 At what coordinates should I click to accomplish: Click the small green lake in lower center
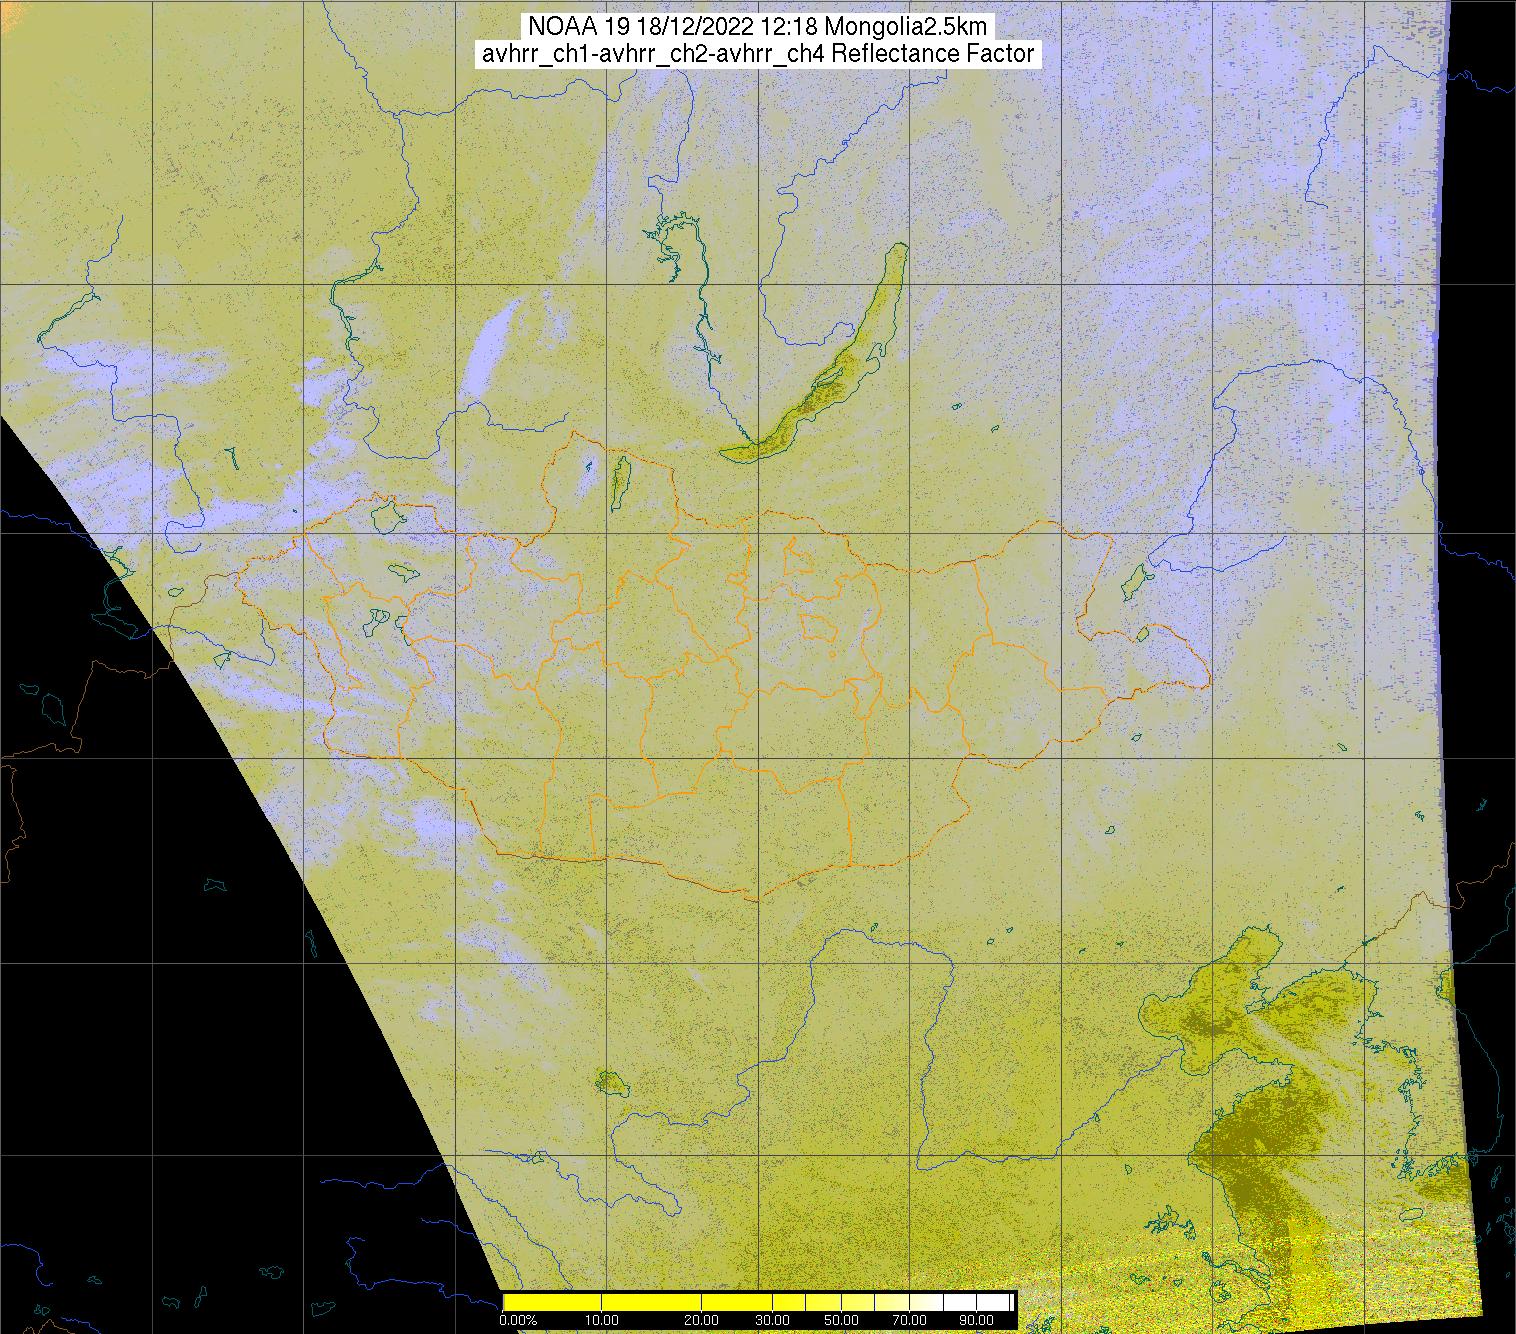[608, 1081]
